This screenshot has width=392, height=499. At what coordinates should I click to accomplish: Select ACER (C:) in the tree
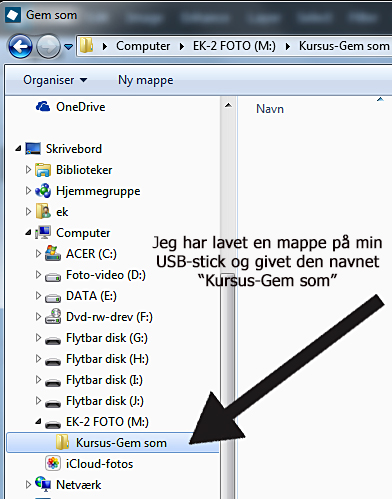coord(91,254)
